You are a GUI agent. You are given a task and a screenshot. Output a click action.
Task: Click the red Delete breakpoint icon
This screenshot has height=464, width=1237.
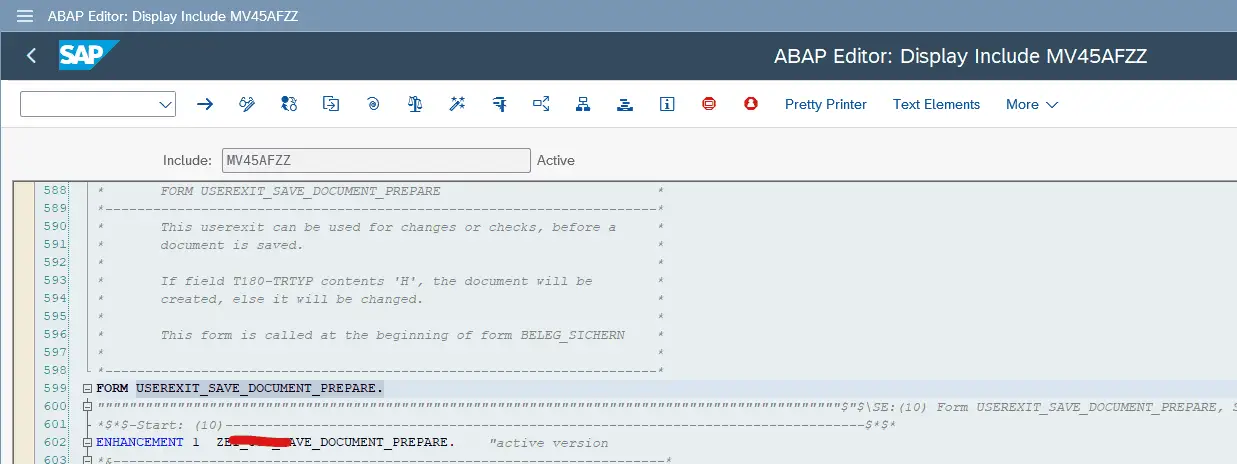pos(751,104)
